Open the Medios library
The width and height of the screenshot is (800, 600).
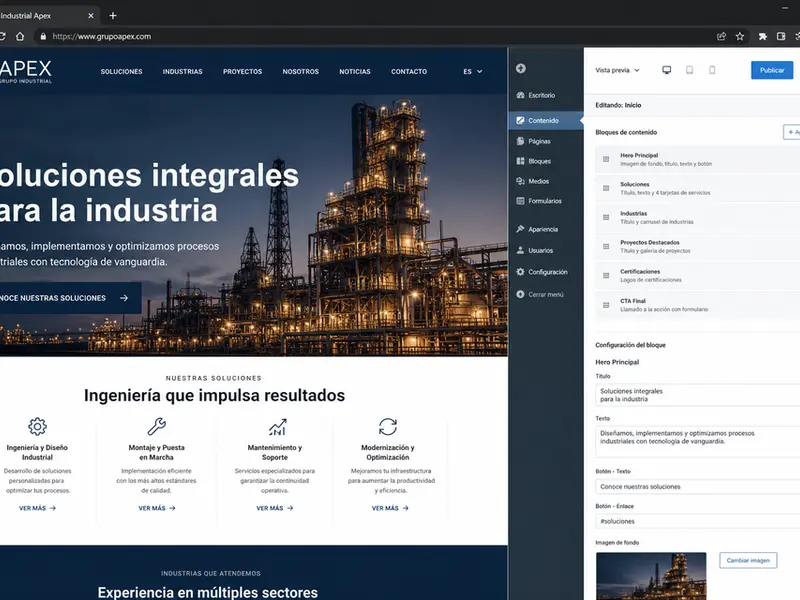(x=538, y=181)
